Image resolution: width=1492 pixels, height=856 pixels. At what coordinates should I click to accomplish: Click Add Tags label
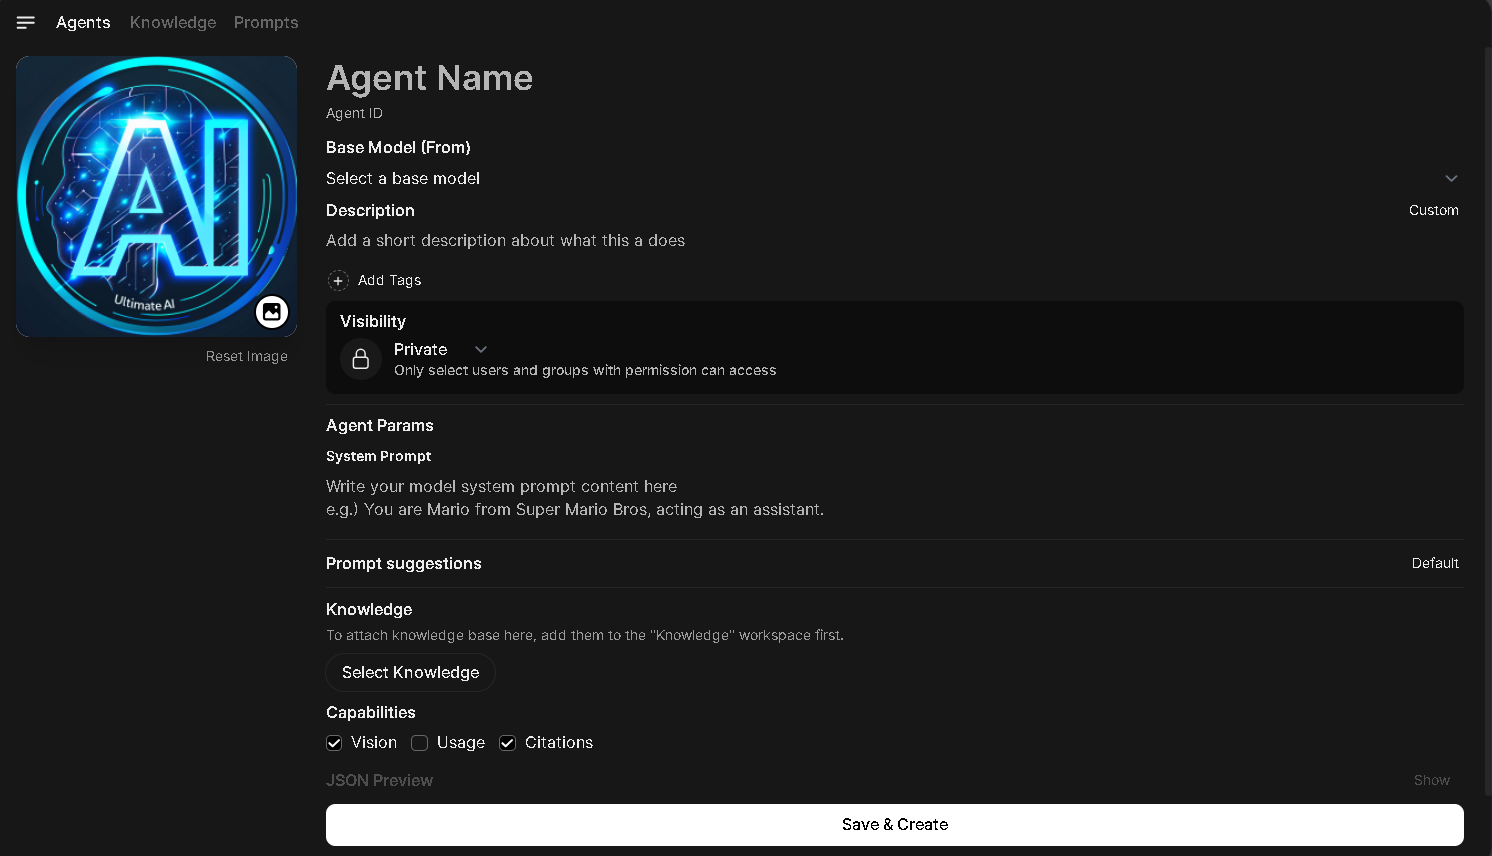(390, 281)
